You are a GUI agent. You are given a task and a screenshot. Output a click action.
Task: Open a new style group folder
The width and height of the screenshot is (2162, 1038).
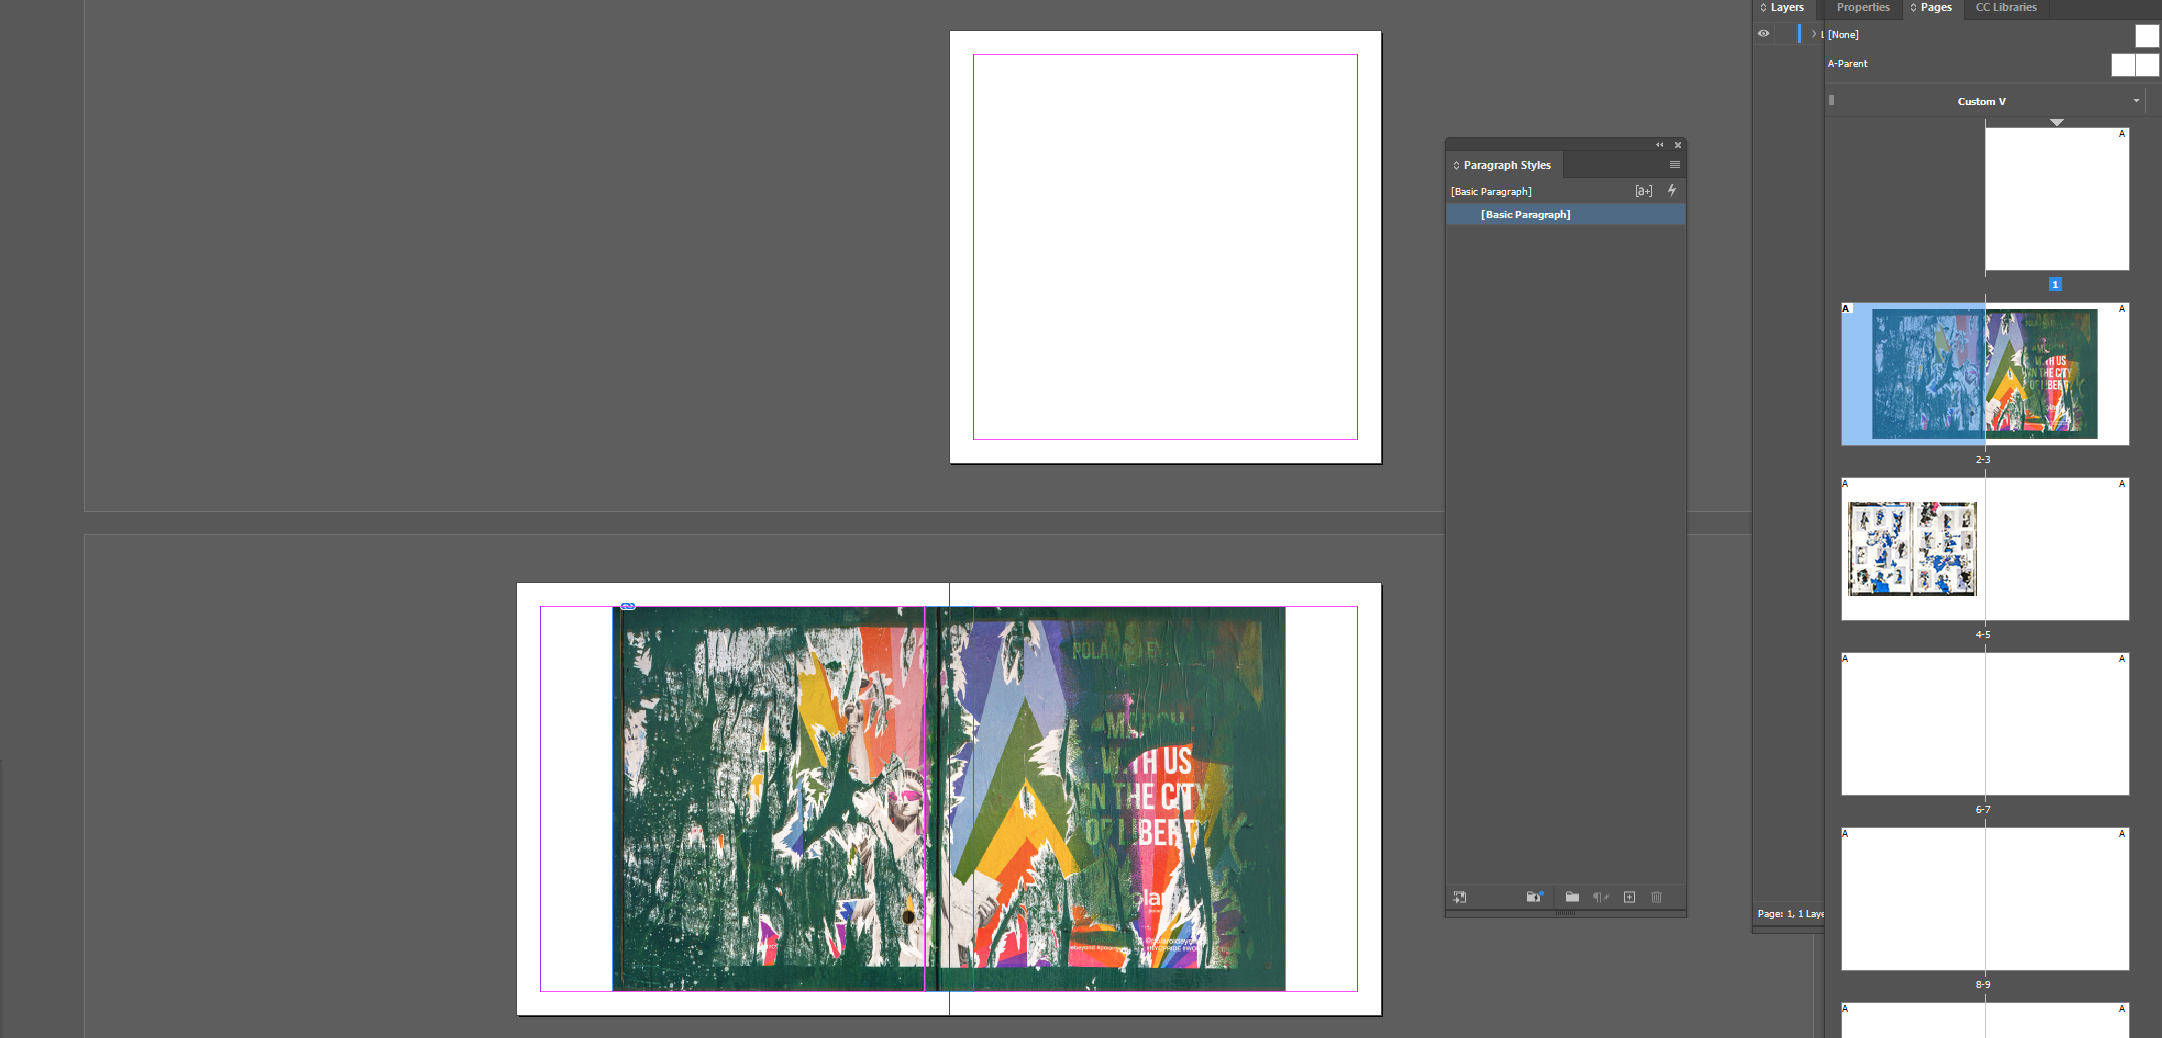pos(1573,897)
